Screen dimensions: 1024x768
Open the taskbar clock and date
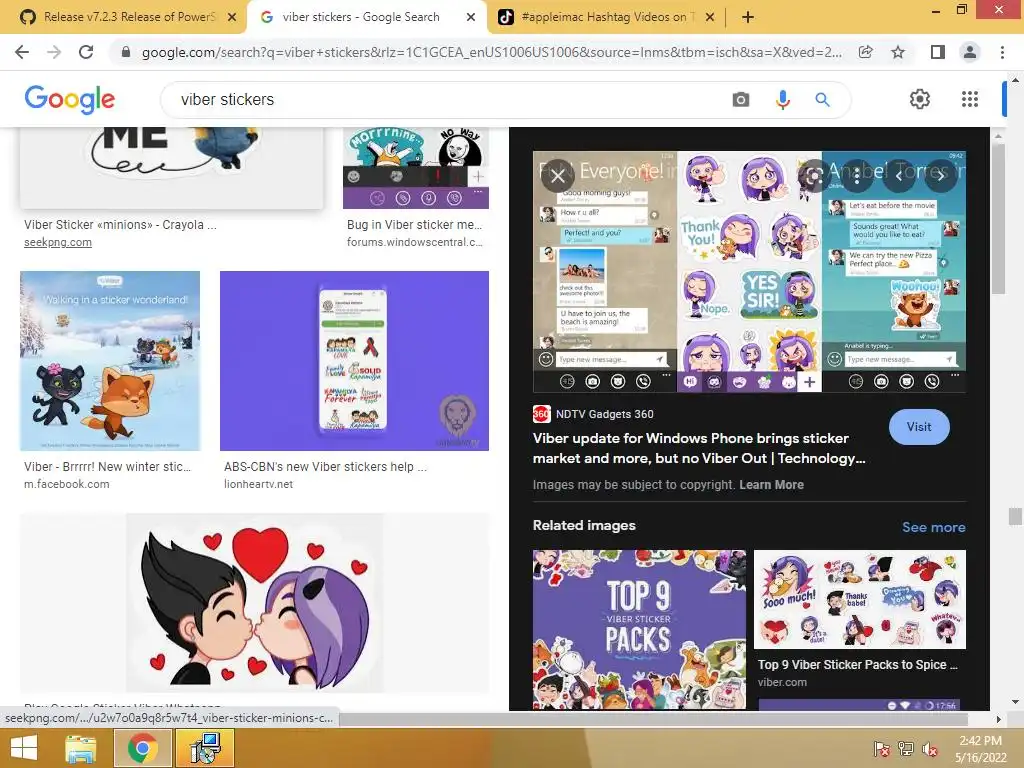coord(980,749)
